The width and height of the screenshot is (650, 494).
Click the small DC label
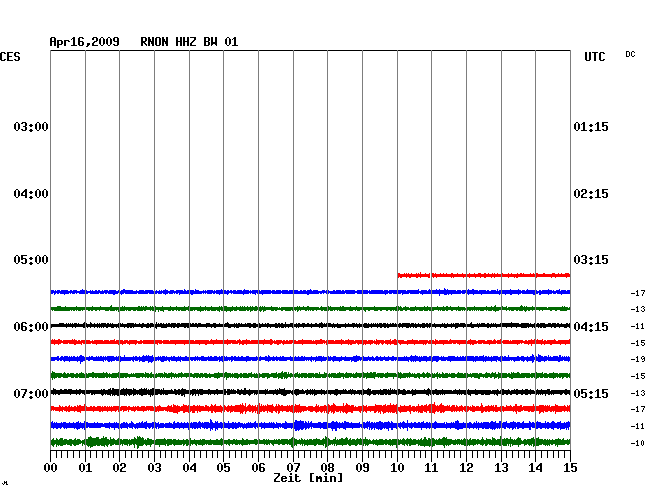(x=630, y=54)
